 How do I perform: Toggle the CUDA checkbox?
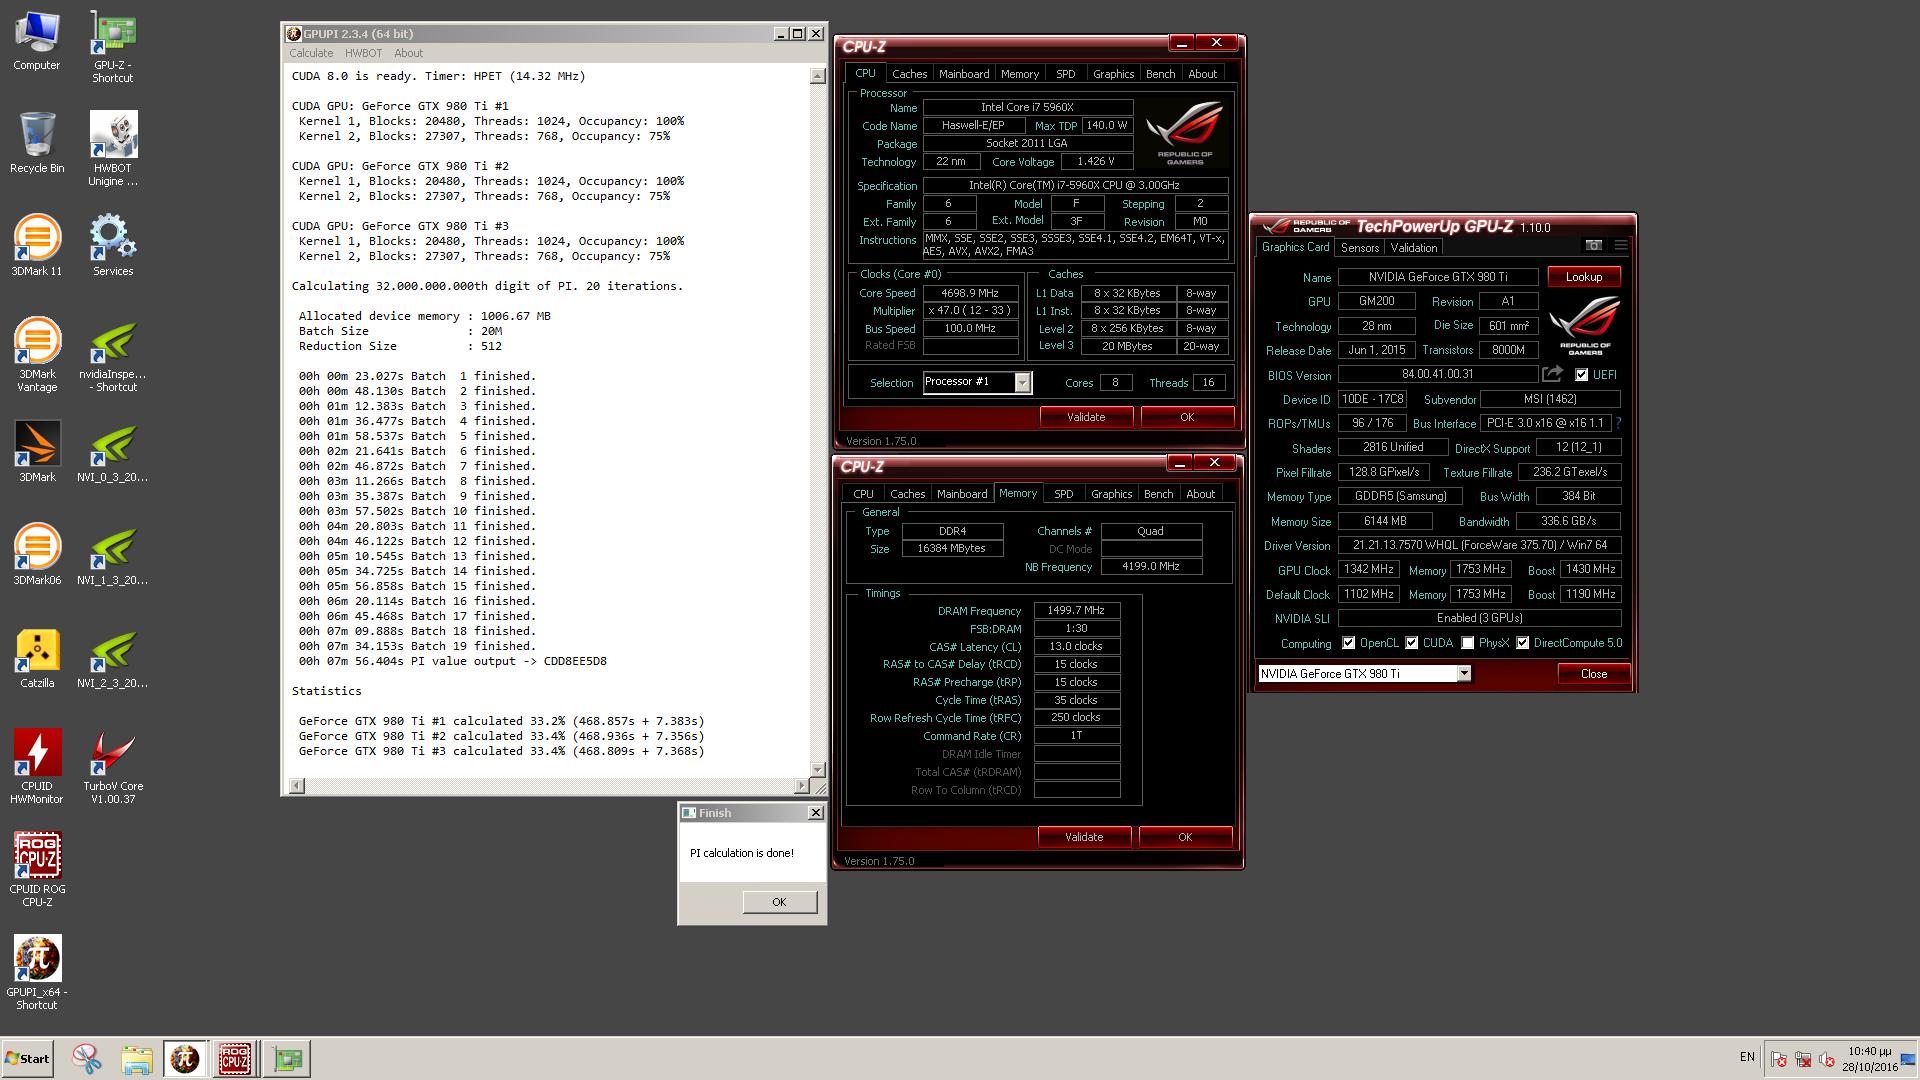coord(1411,643)
